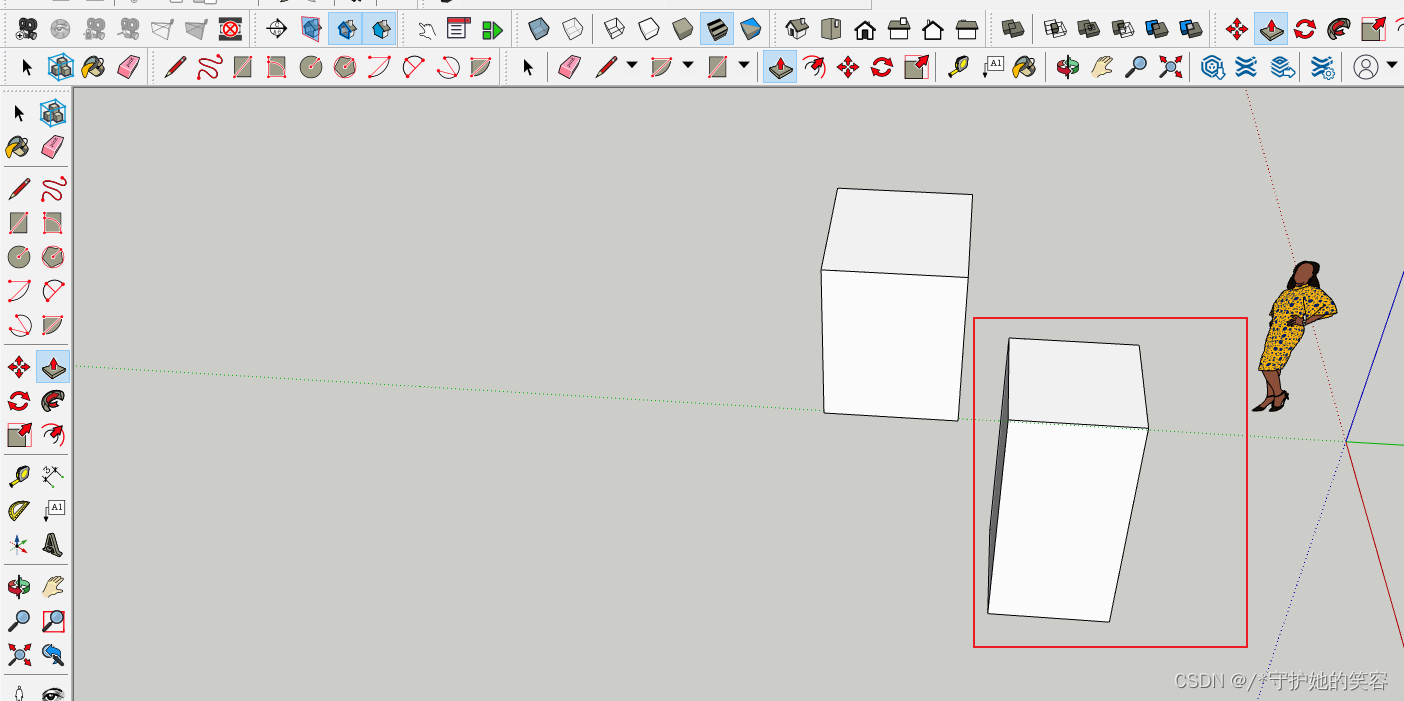Select Polygon tool in the left vertical toolbar
Viewport: 1404px width, 701px height.
click(x=53, y=257)
